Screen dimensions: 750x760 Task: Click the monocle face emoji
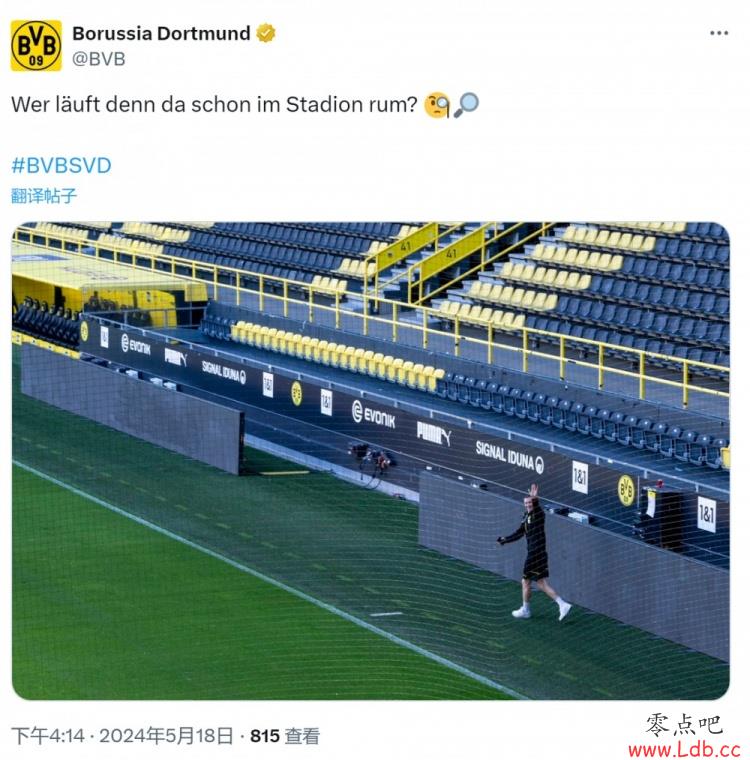pos(436,105)
